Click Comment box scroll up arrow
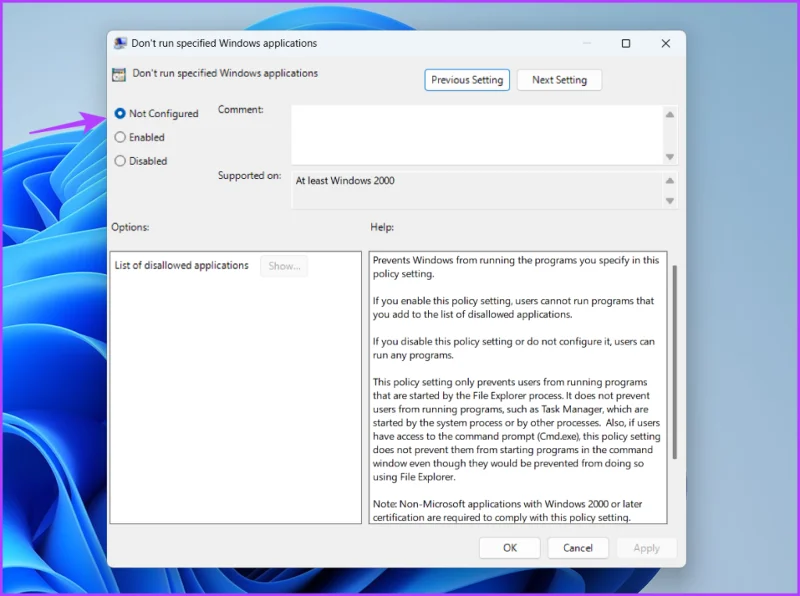 670,114
